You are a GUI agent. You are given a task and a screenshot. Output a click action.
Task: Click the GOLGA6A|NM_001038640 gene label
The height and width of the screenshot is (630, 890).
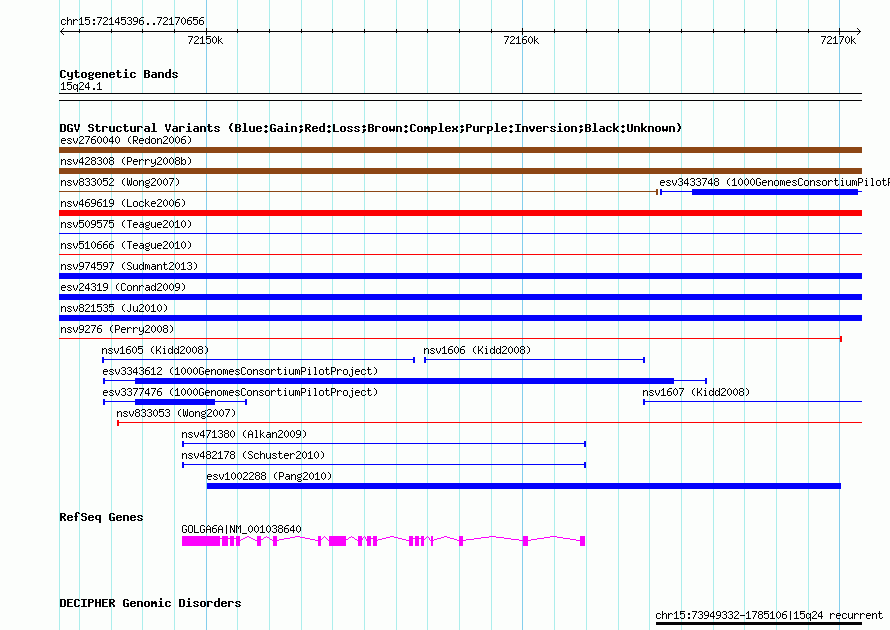pyautogui.click(x=241, y=529)
